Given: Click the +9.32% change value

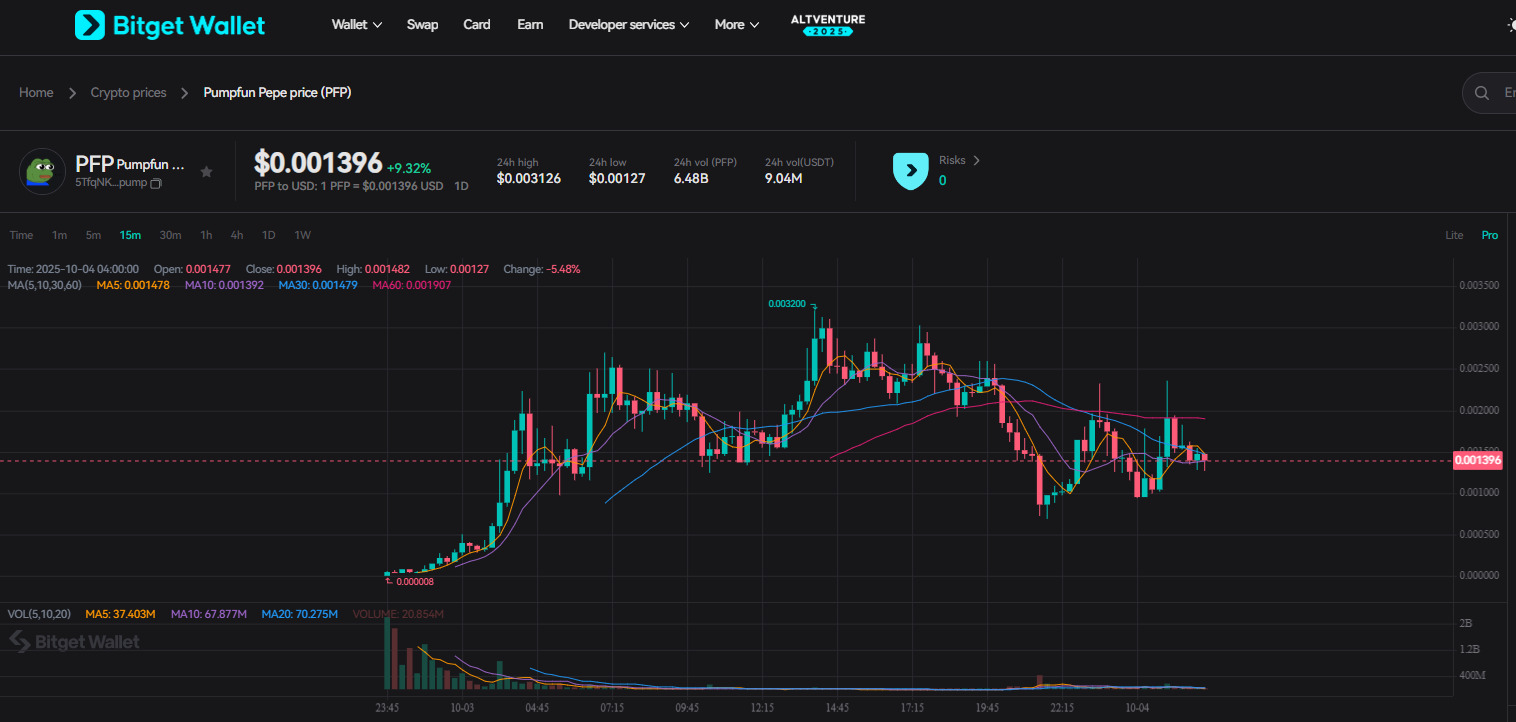Looking at the screenshot, I should (x=409, y=168).
